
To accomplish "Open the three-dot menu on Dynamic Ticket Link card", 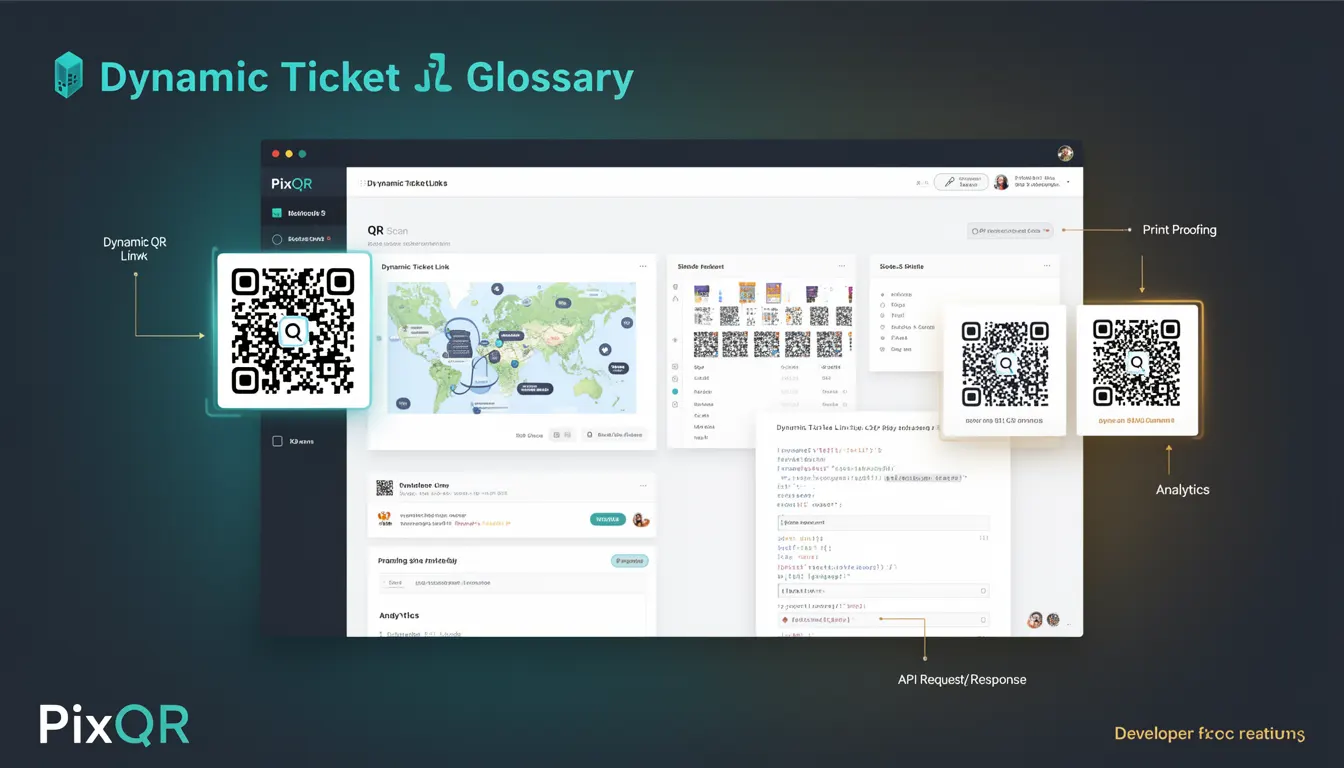I will tap(643, 266).
